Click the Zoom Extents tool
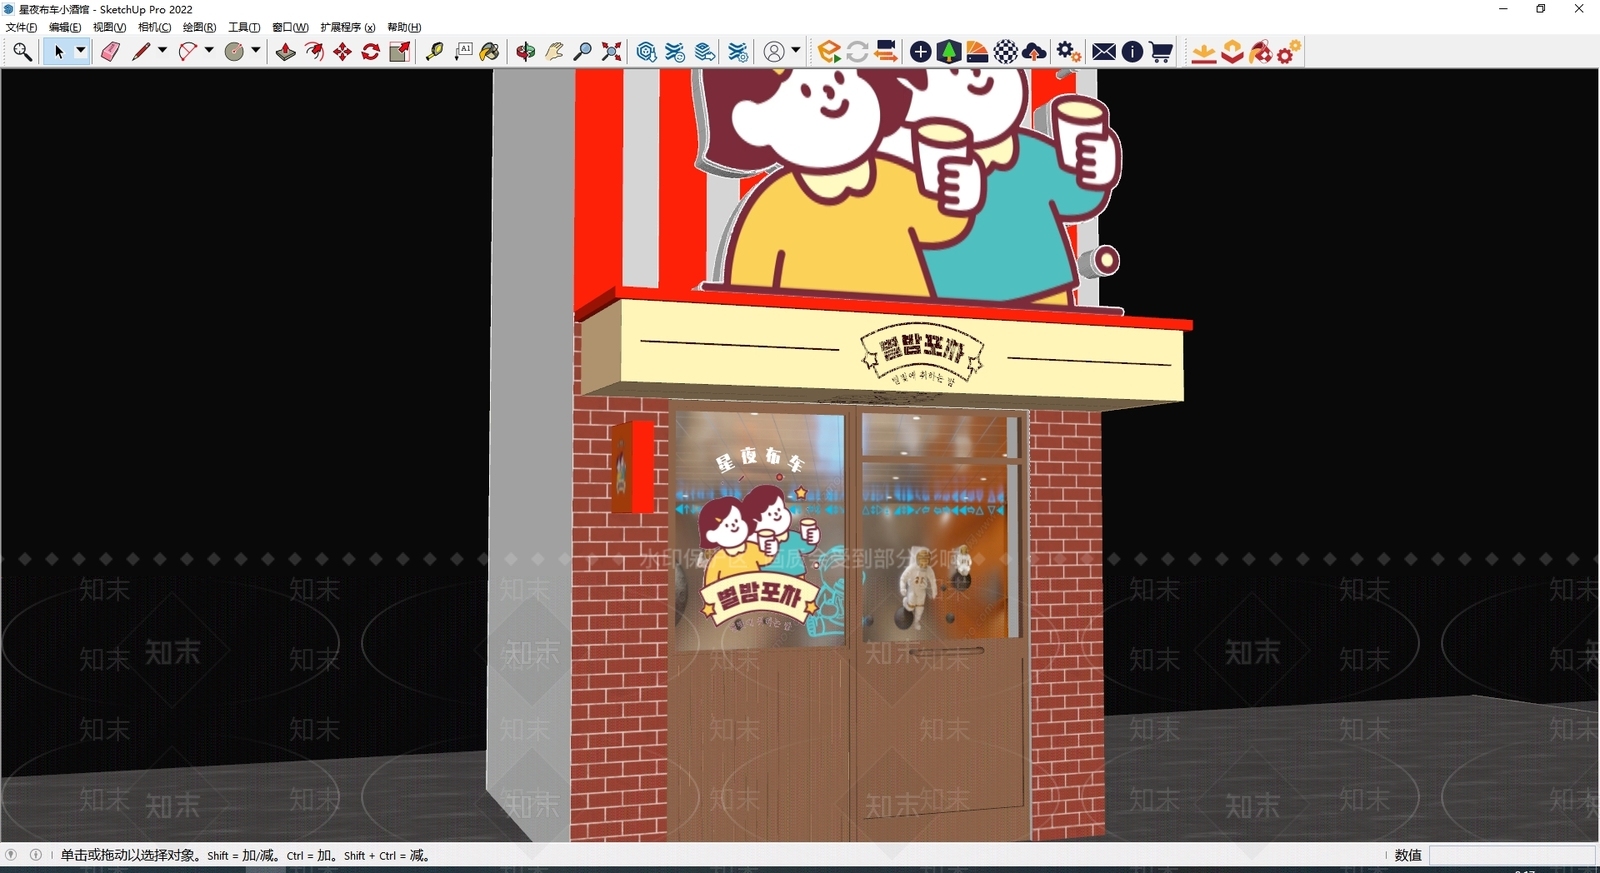The image size is (1600, 873). click(611, 52)
